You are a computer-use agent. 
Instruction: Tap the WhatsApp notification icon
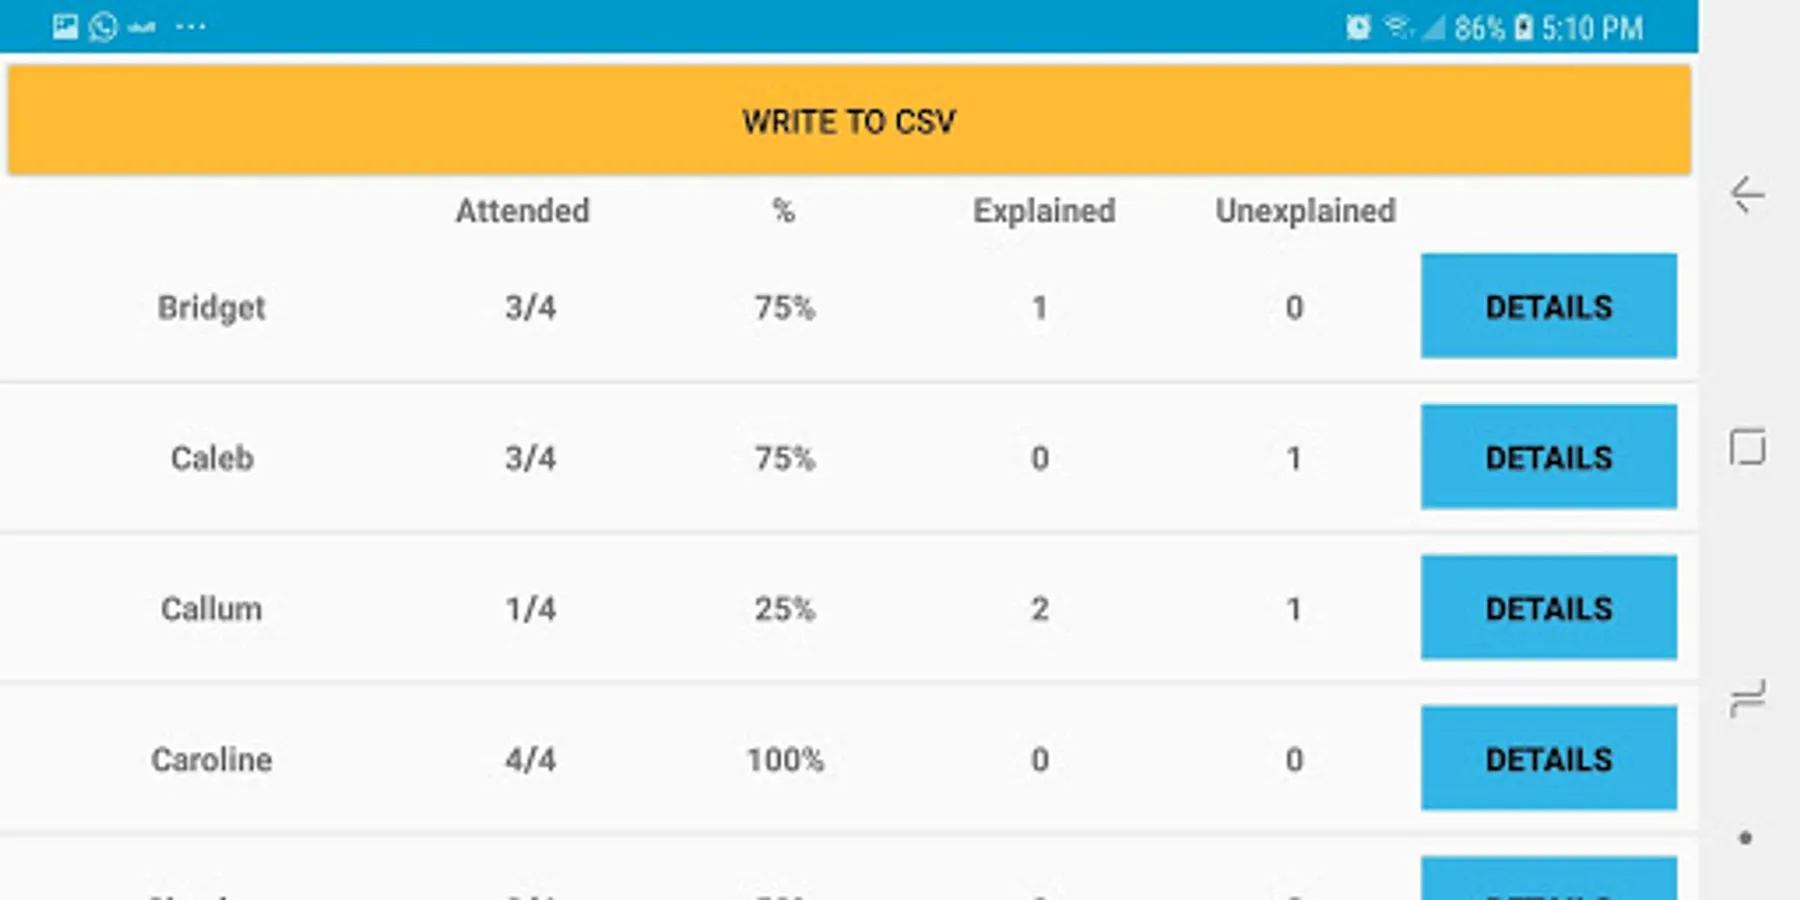click(x=103, y=26)
